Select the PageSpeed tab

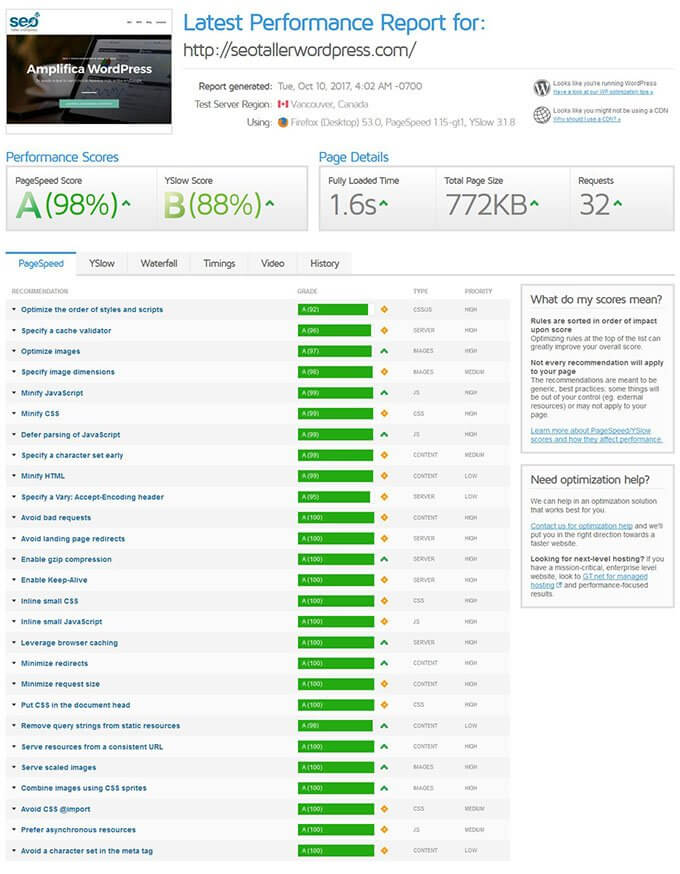point(41,263)
